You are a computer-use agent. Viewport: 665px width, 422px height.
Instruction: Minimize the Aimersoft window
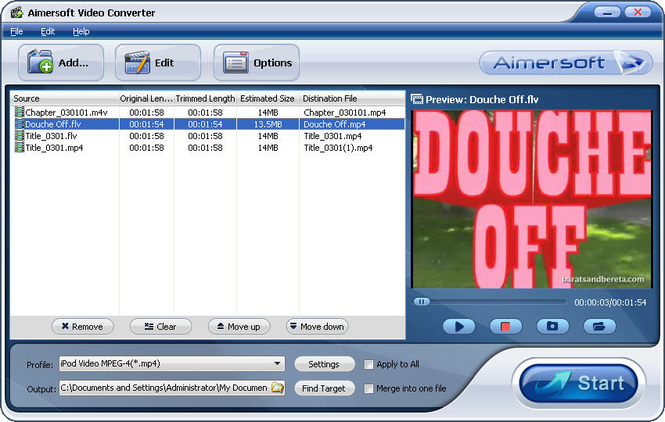tap(607, 12)
